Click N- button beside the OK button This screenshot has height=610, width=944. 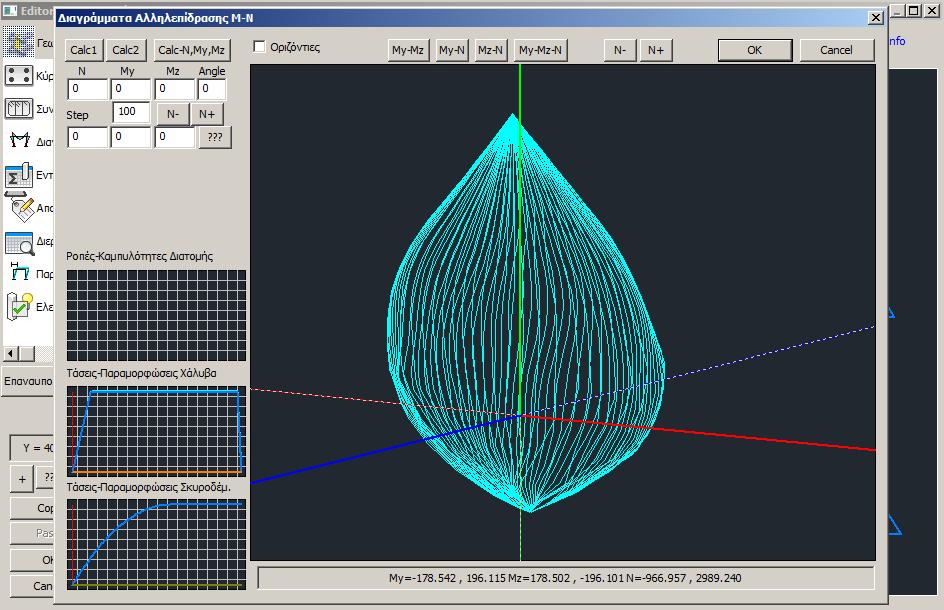tap(620, 50)
